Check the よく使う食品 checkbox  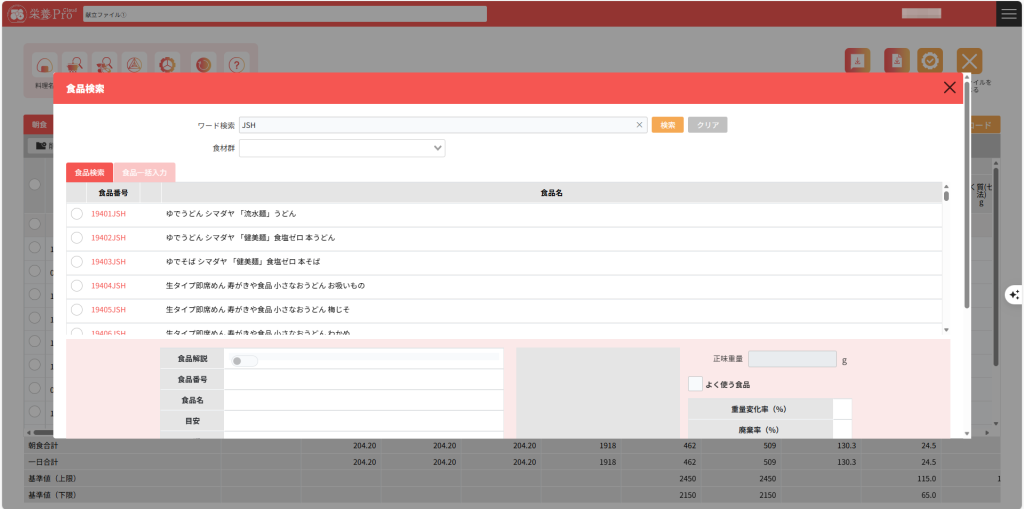pyautogui.click(x=695, y=384)
